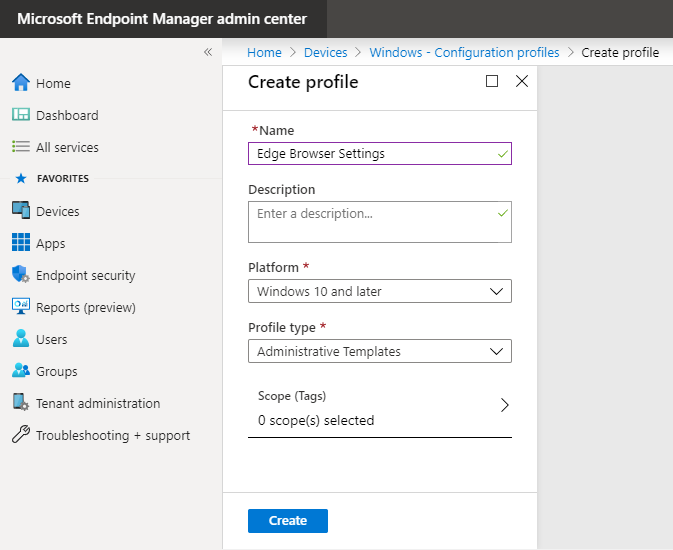Open the Profile type dropdown
The width and height of the screenshot is (673, 550).
coord(380,351)
